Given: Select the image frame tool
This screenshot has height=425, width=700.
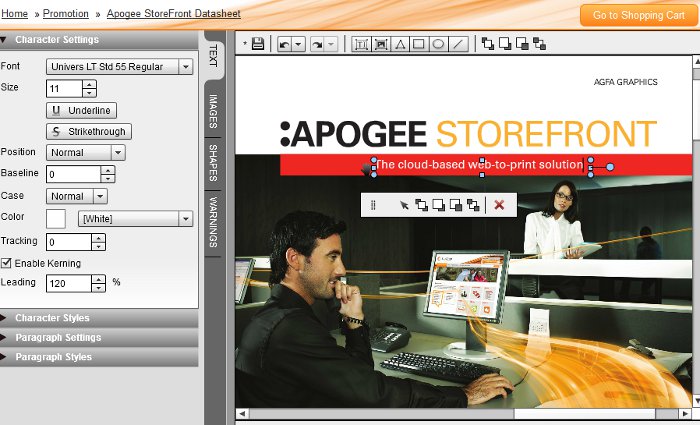Looking at the screenshot, I should 381,44.
